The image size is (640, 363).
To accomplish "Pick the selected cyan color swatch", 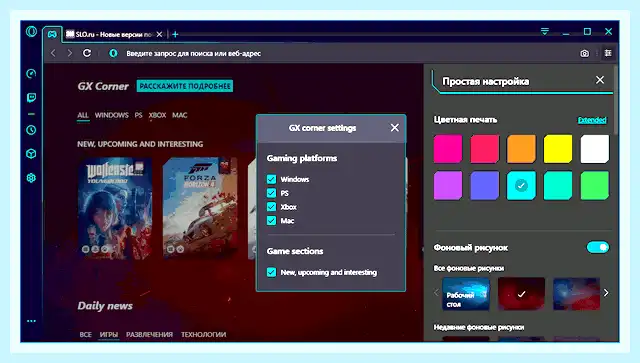I will (x=521, y=185).
